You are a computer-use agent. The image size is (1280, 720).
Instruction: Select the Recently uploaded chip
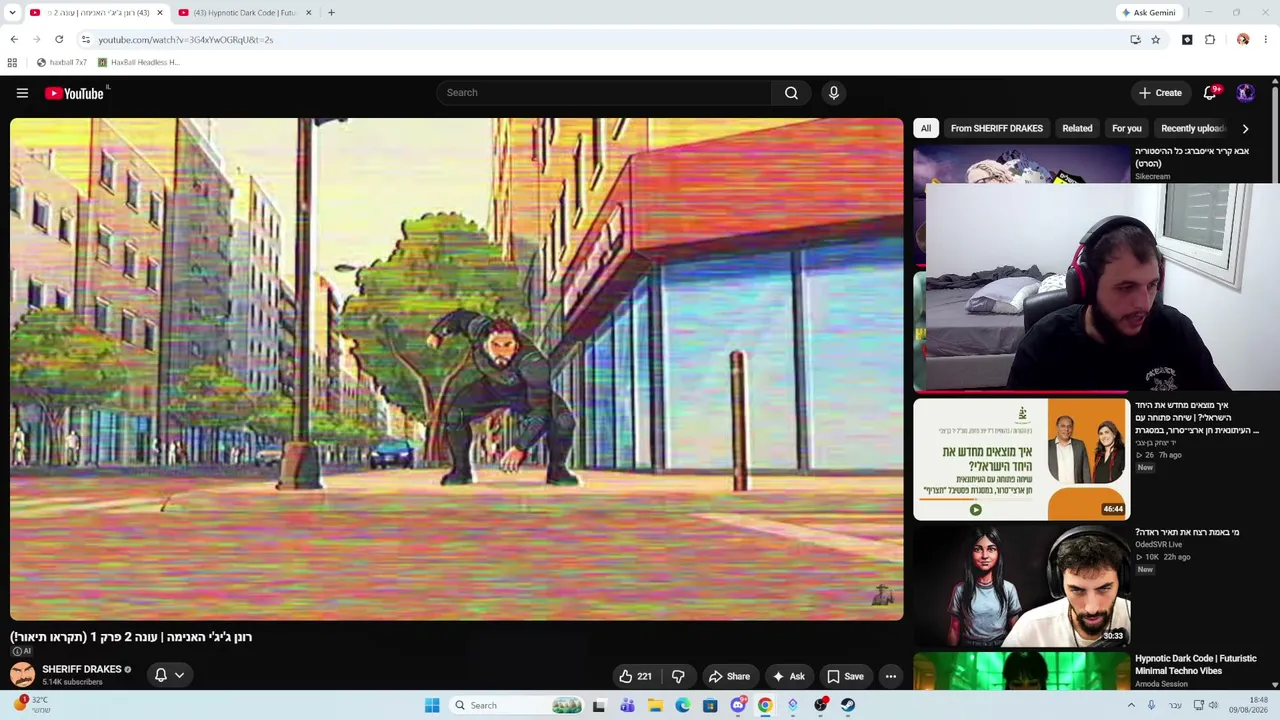(x=1192, y=128)
